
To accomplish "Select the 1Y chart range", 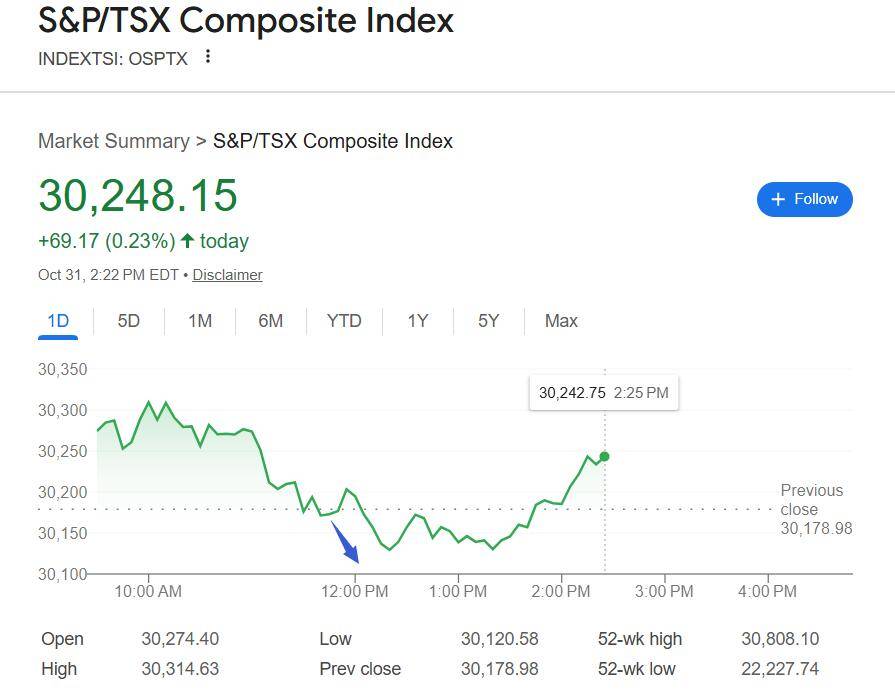I will pyautogui.click(x=418, y=321).
